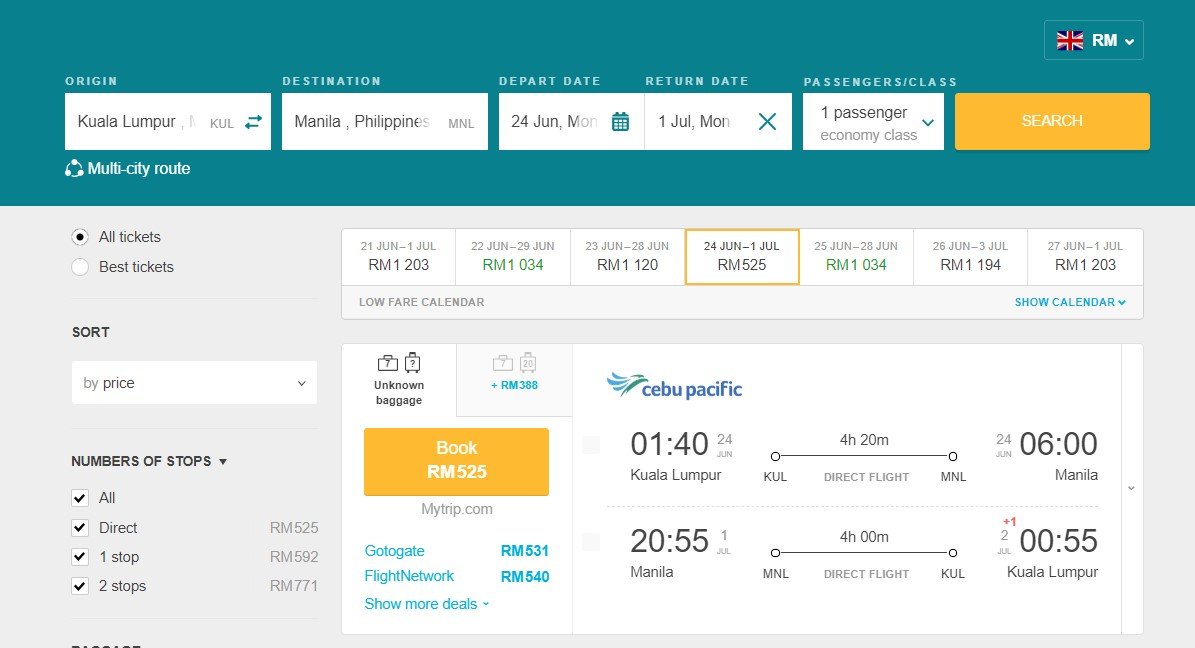1195x648 pixels.
Task: Click the 'RM525' Direct stops price
Action: tap(294, 528)
